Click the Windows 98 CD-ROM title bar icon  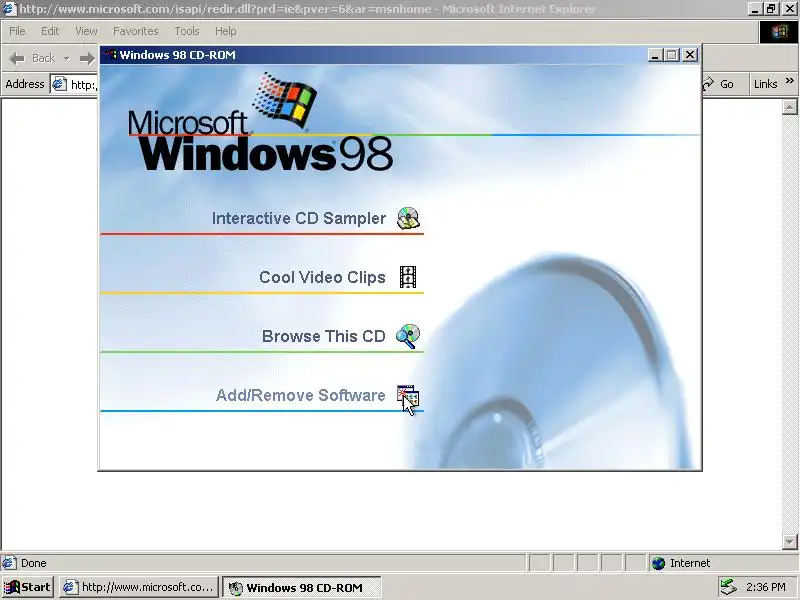pos(110,55)
